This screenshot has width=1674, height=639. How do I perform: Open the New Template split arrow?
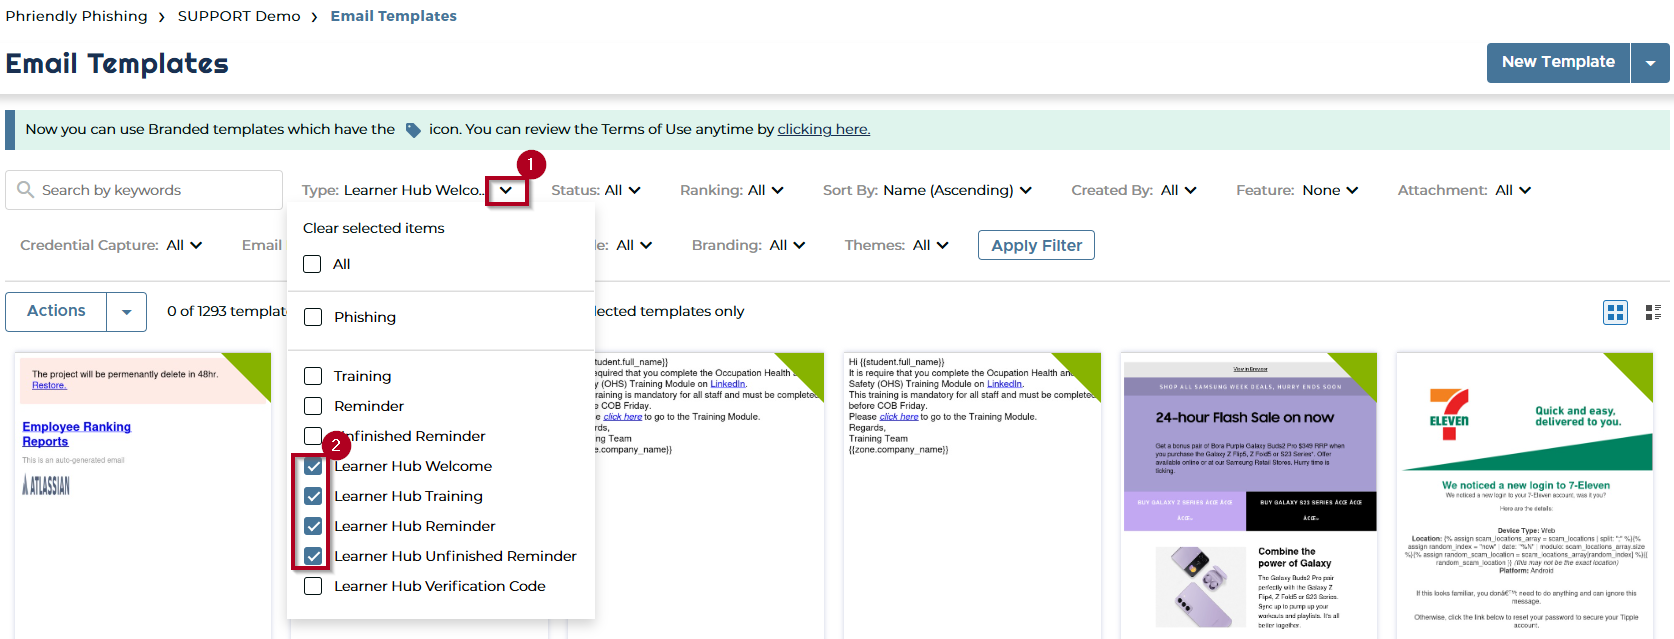(1650, 63)
